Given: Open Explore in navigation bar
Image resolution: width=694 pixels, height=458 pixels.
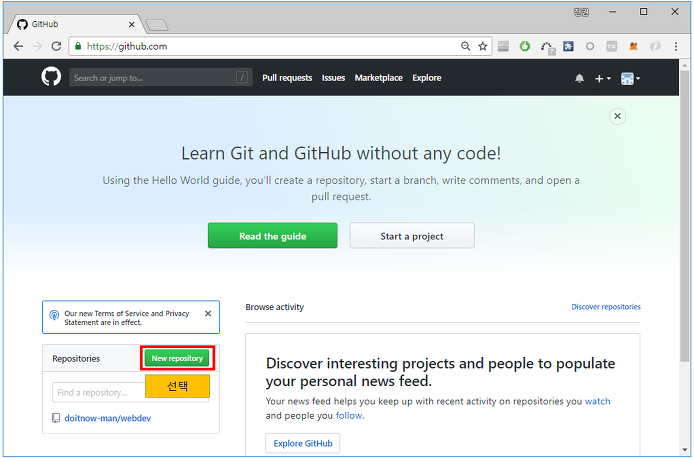Looking at the screenshot, I should click(427, 78).
